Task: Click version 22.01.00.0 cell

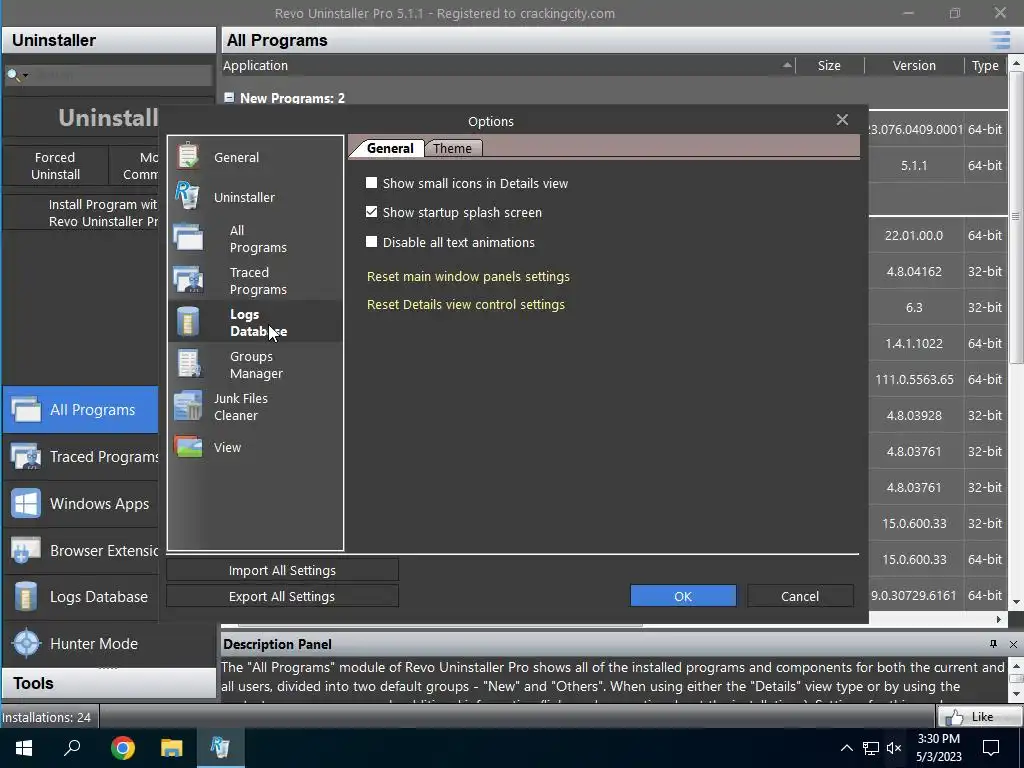Action: [x=914, y=236]
